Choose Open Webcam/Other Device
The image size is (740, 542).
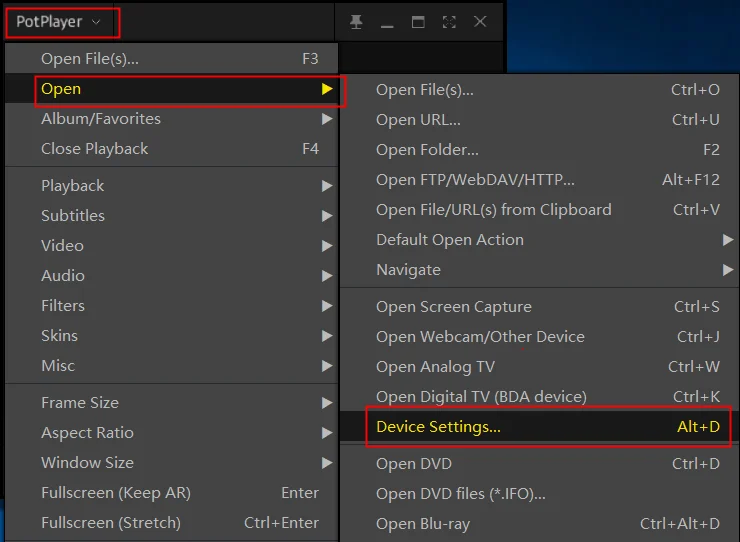click(539, 337)
